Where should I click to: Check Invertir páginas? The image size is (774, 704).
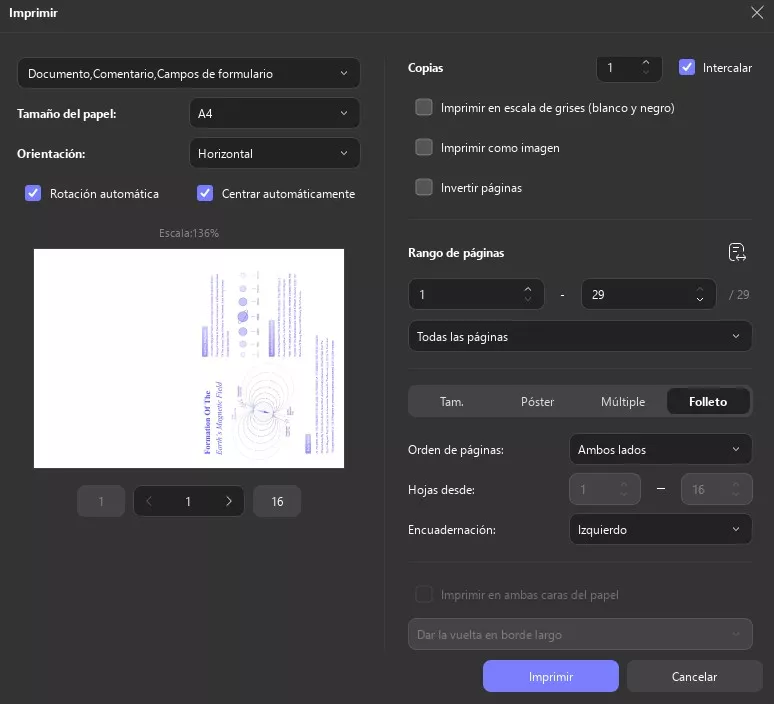(x=424, y=187)
